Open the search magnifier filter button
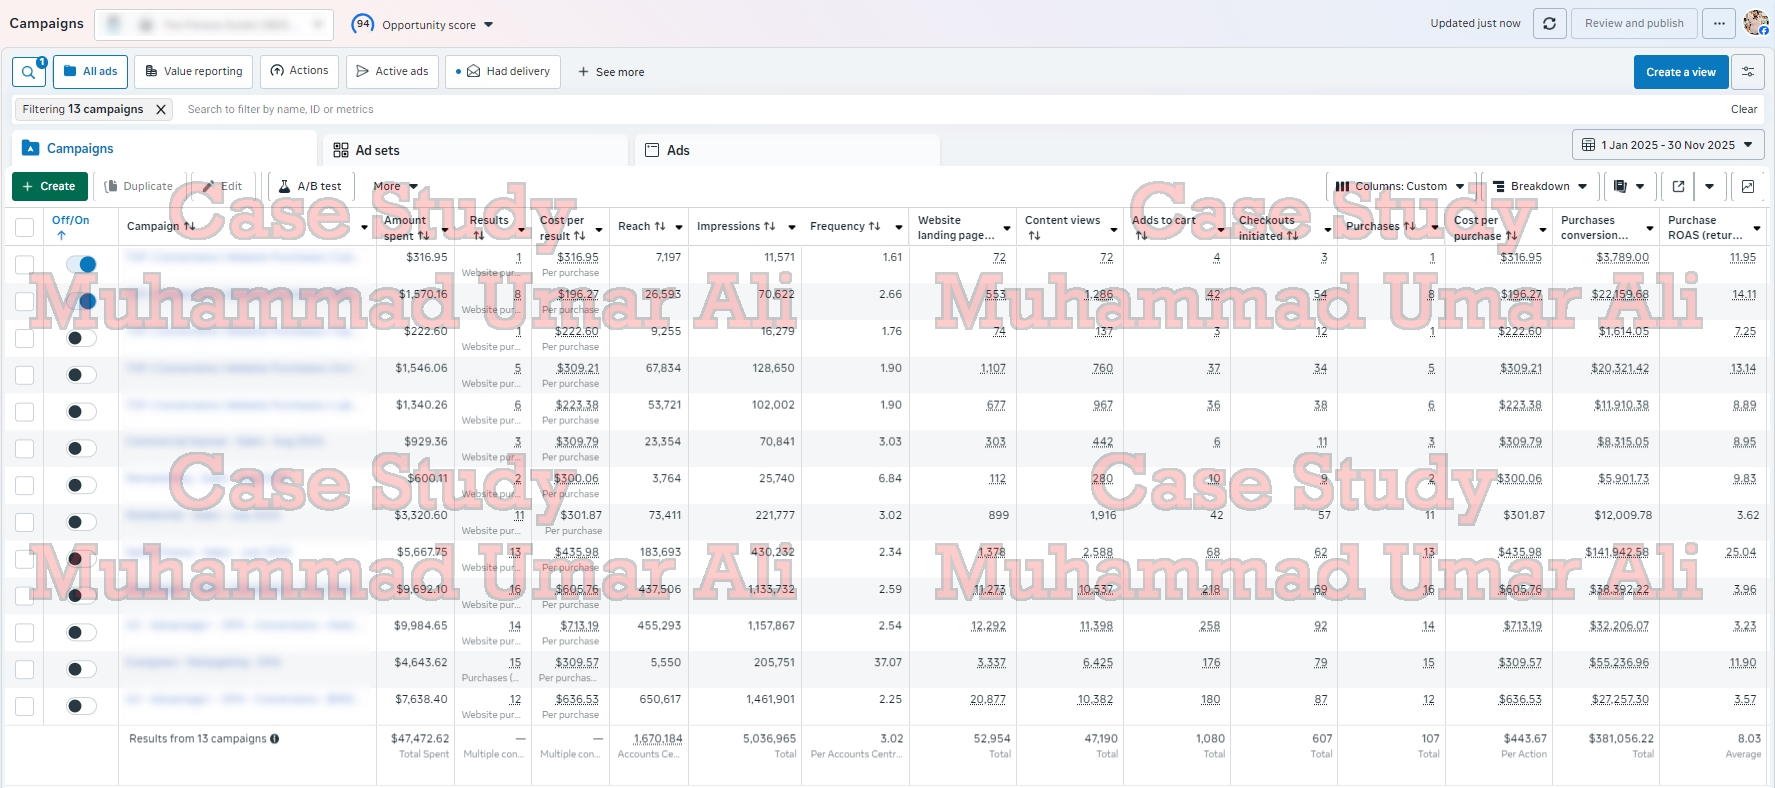1775x788 pixels. 28,72
